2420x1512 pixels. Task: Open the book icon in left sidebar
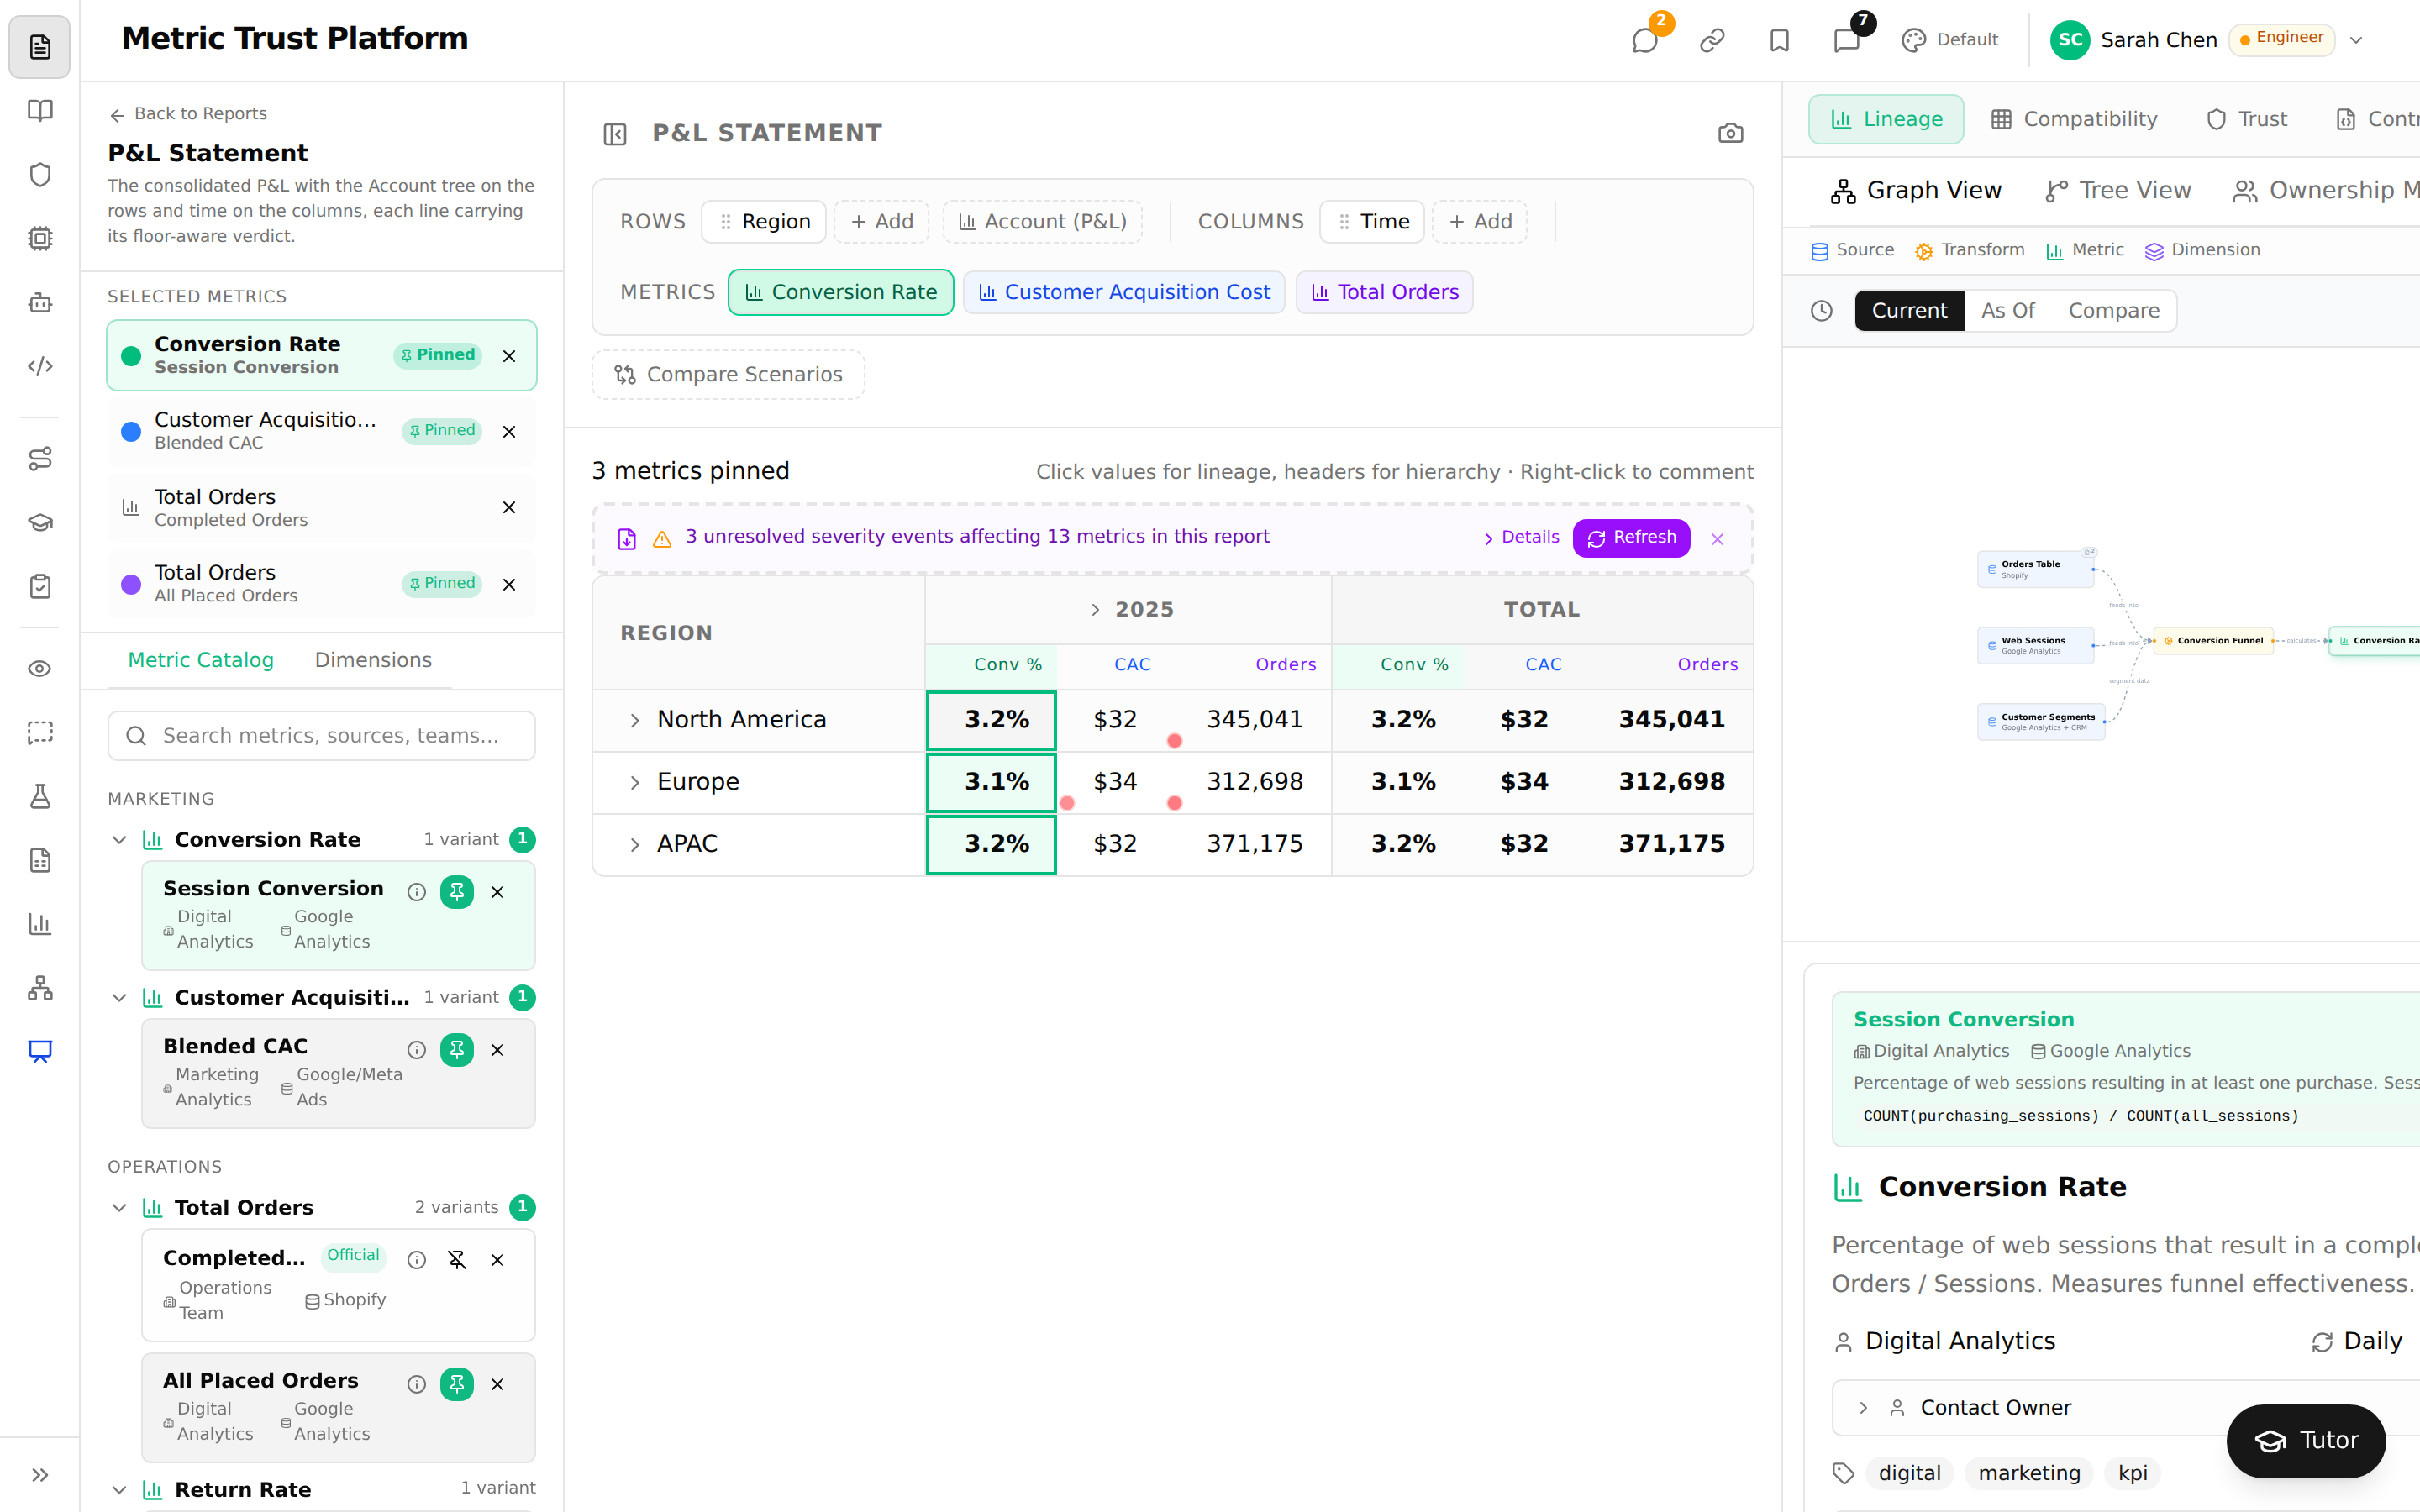40,110
